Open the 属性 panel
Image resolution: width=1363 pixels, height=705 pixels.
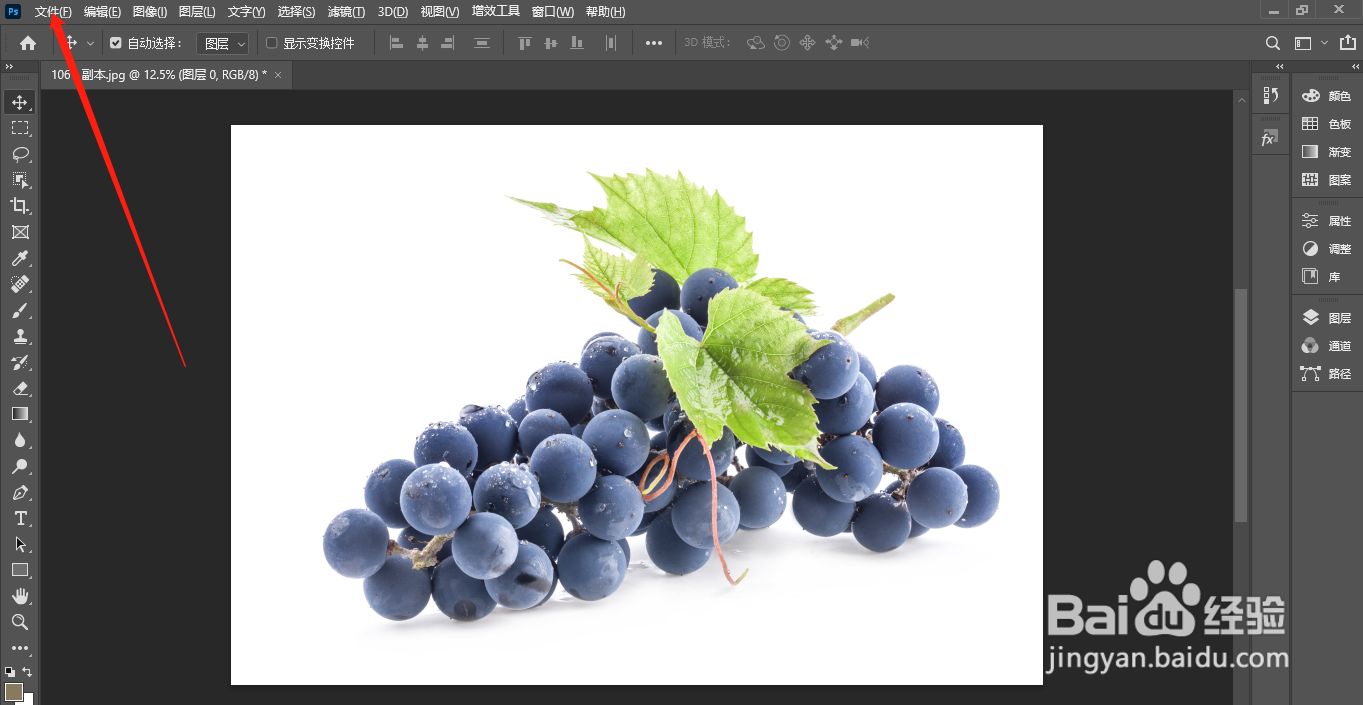(x=1326, y=221)
